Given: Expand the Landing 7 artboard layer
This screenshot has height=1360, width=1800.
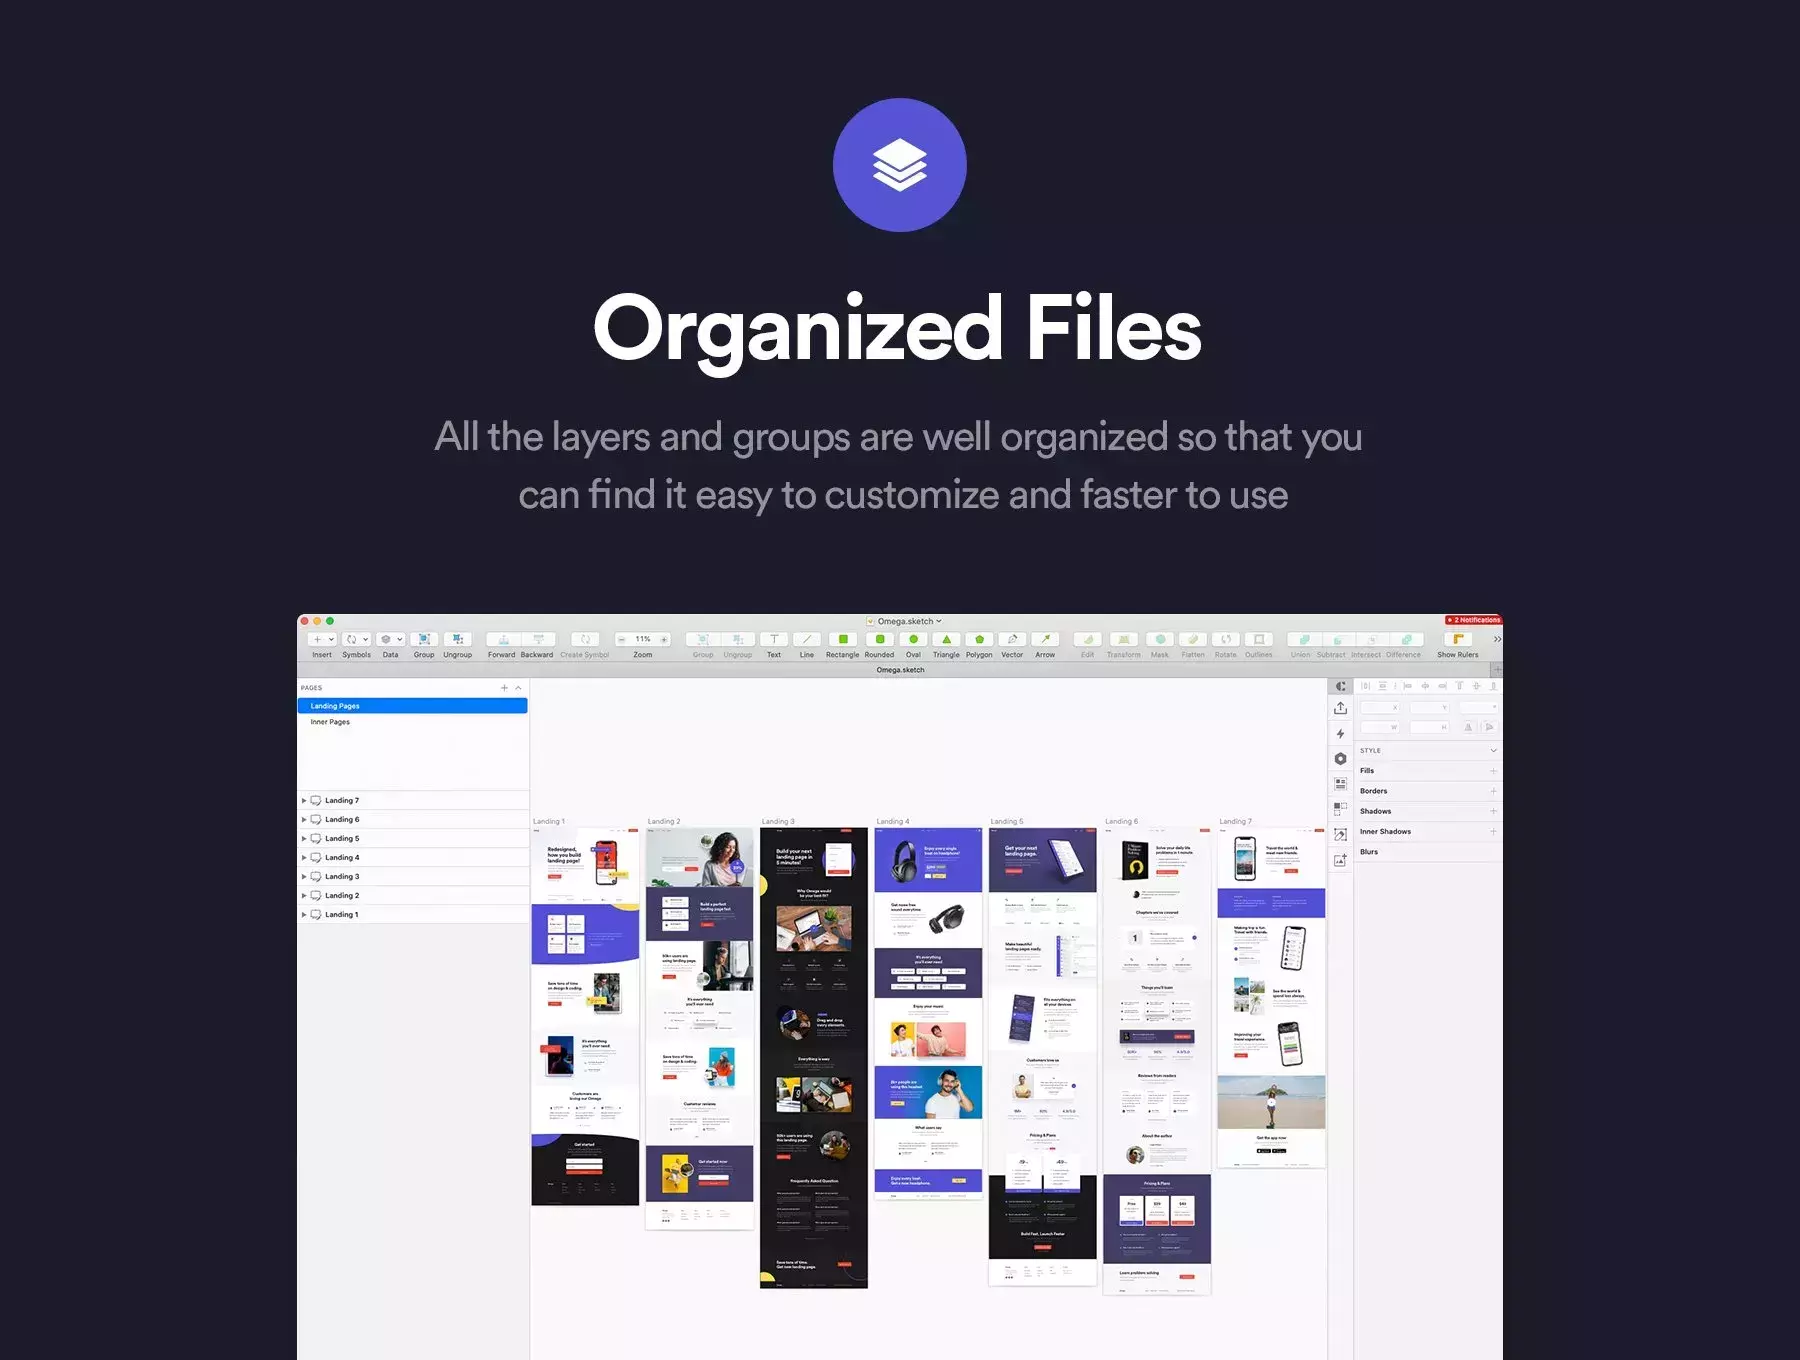Looking at the screenshot, I should coord(304,800).
